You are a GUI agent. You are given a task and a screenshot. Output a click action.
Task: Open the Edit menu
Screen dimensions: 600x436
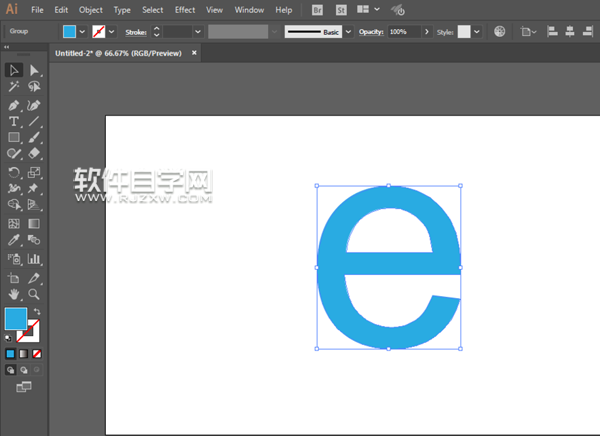pos(61,10)
